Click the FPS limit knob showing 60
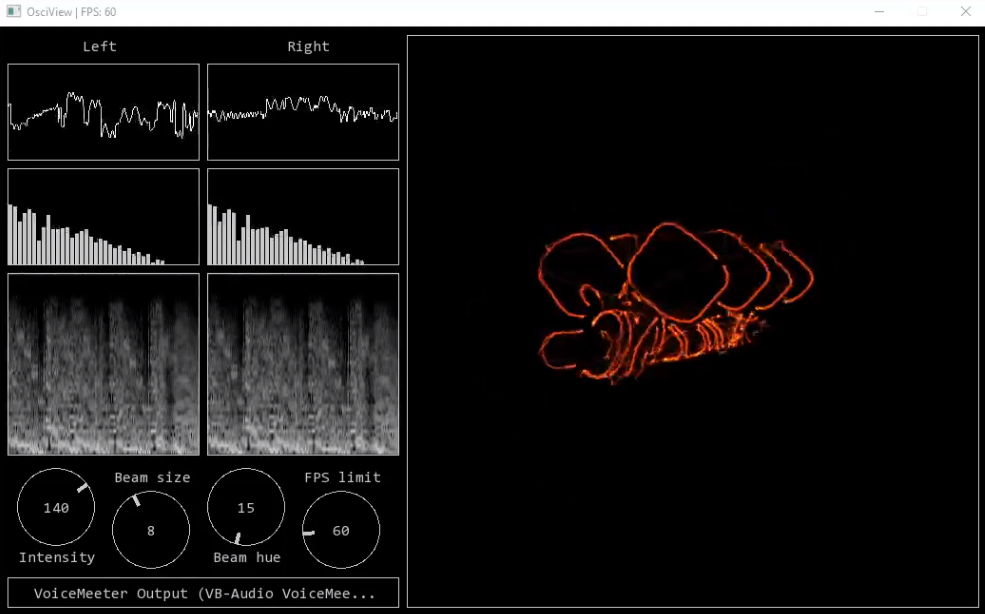The width and height of the screenshot is (985, 614). pyautogui.click(x=341, y=530)
